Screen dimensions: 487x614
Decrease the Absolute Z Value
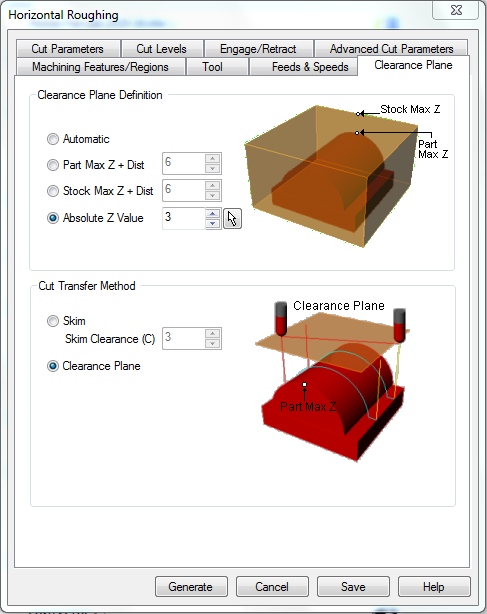click(x=213, y=223)
